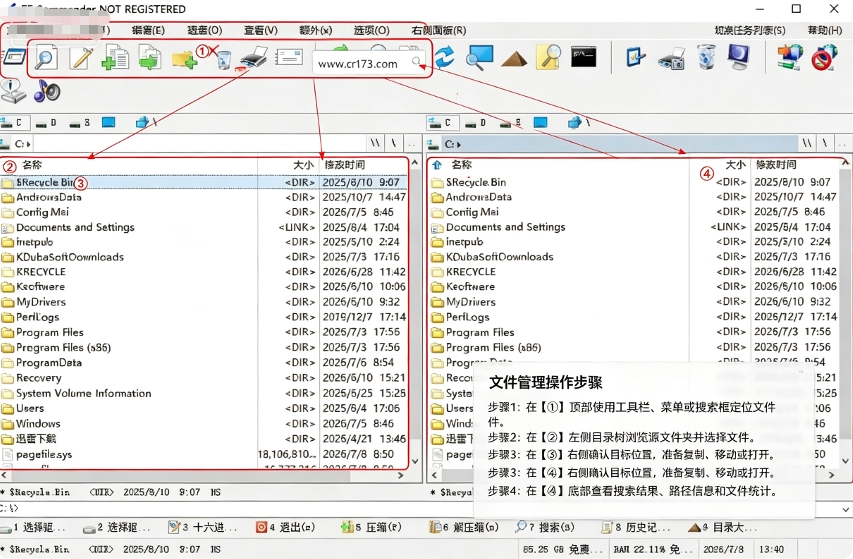
Task: Click the toolbar recycle bin icon
Action: tap(706, 57)
